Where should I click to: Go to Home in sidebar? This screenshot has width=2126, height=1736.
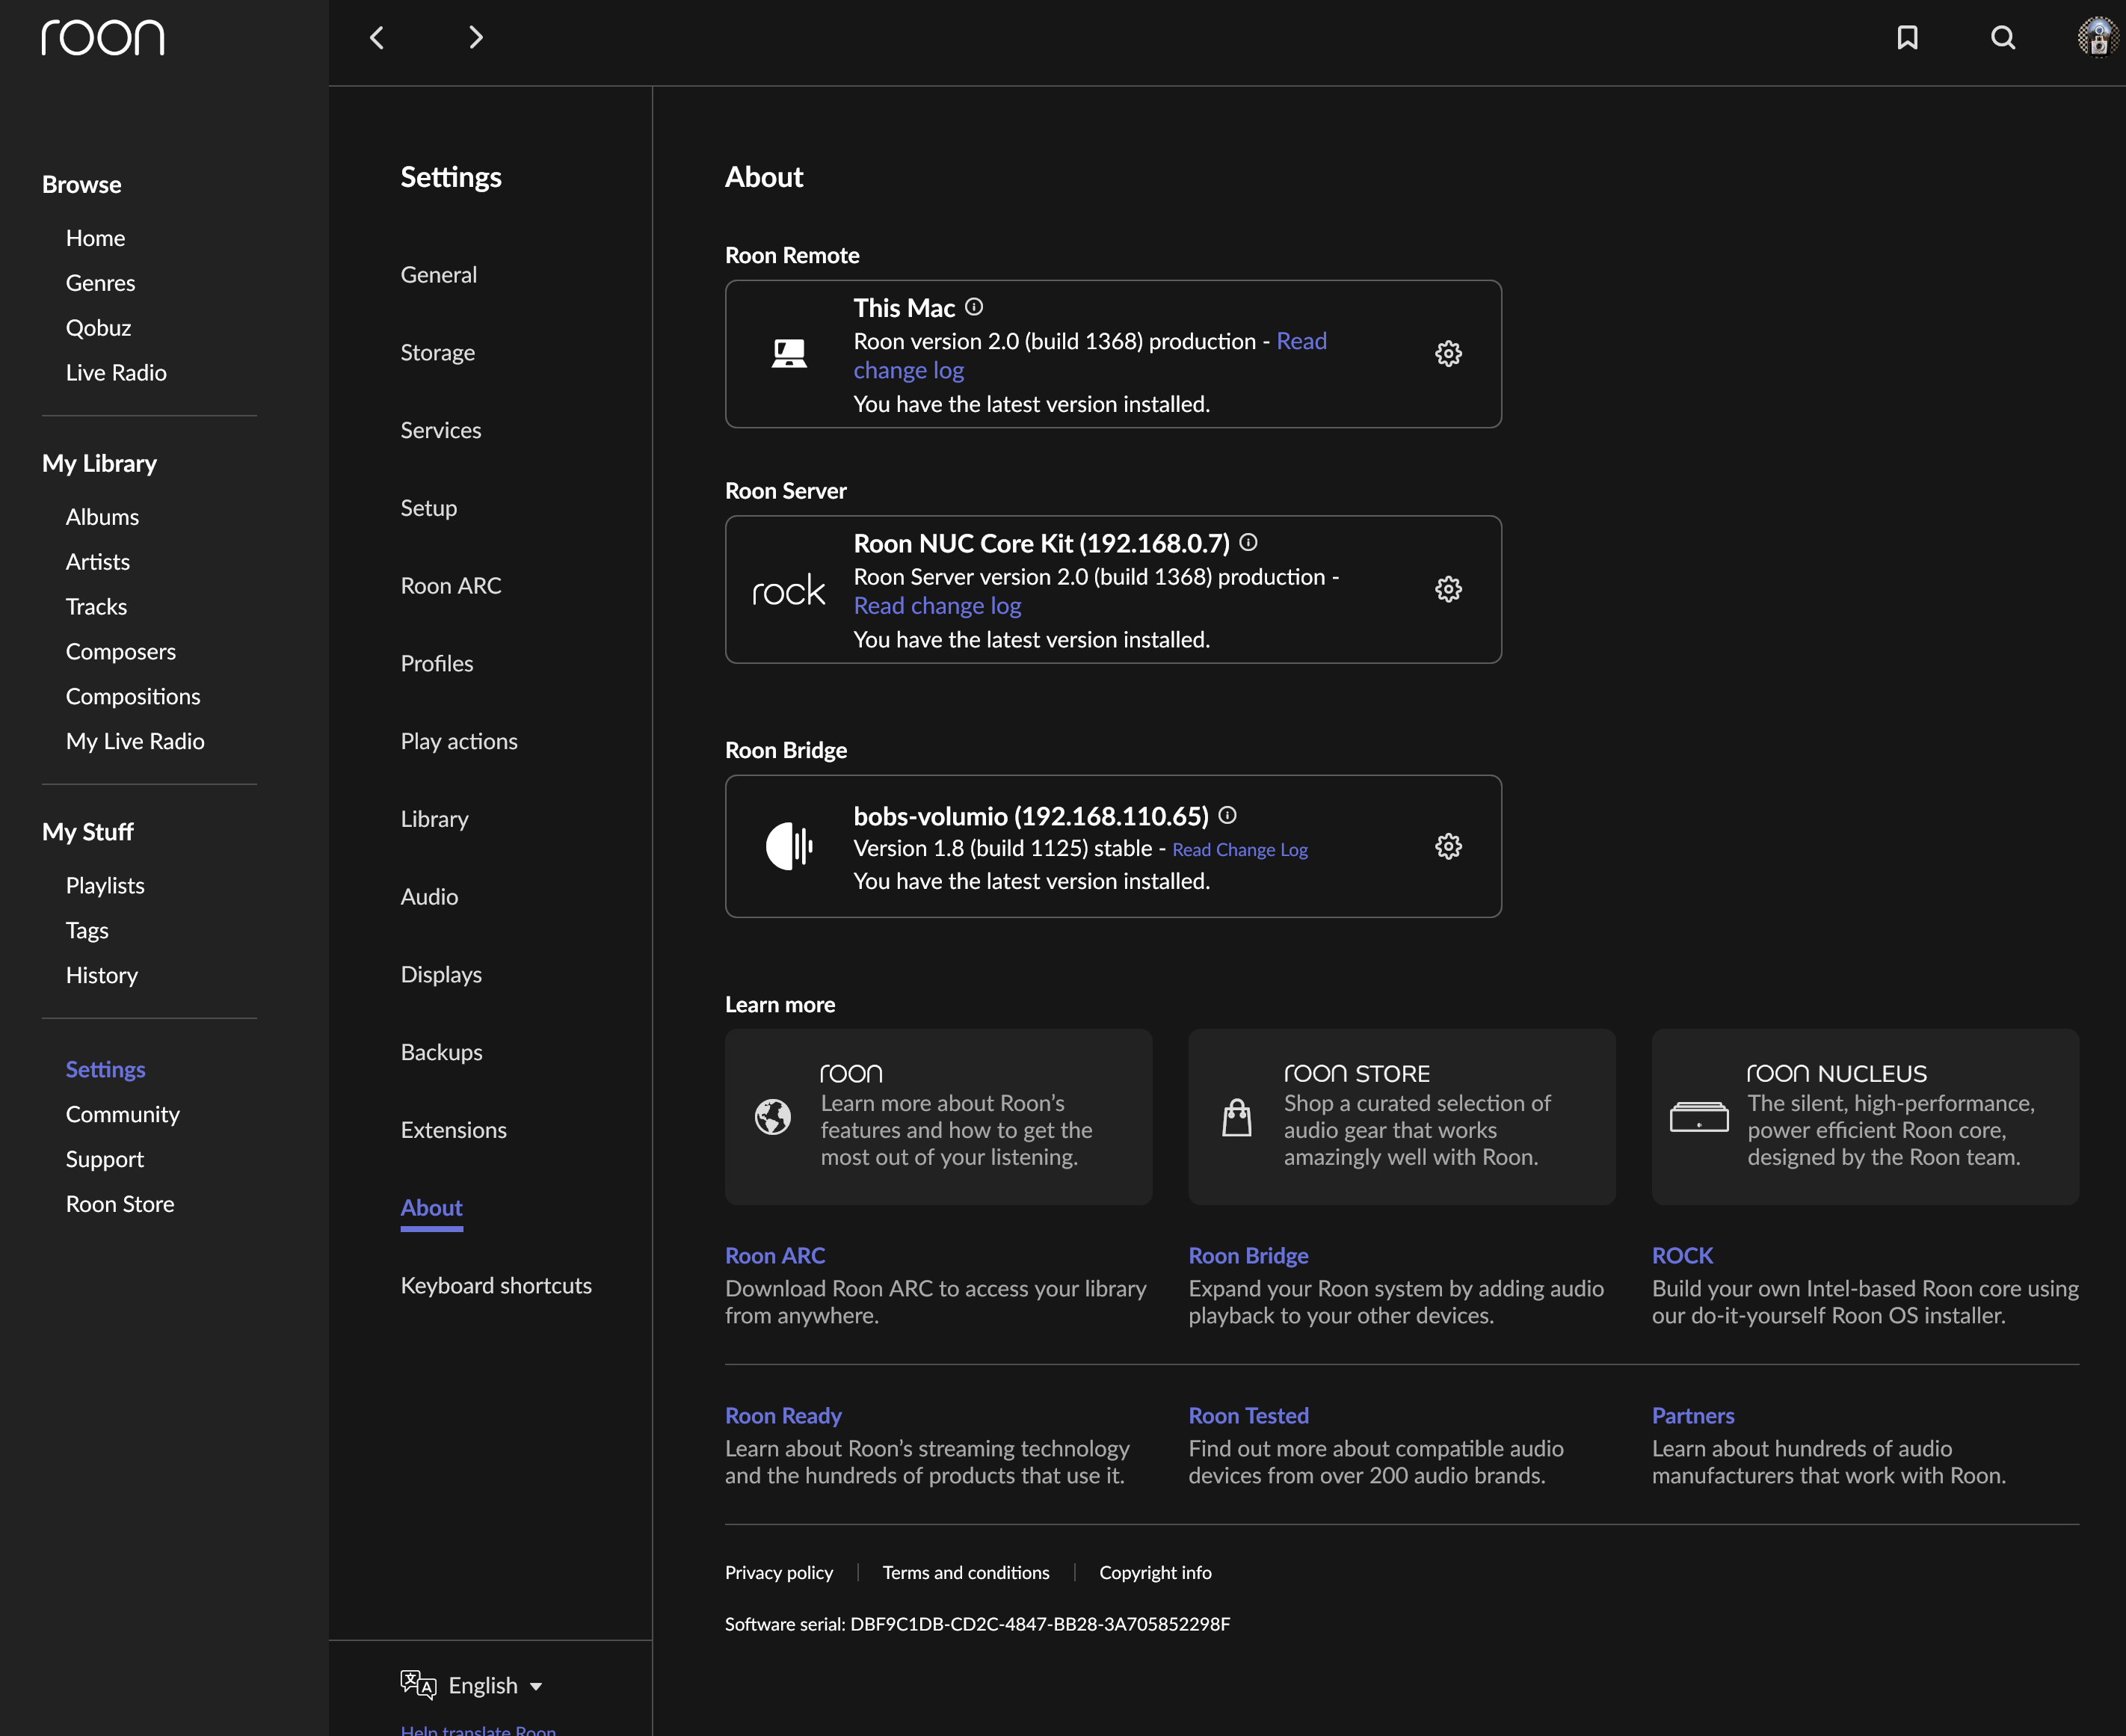pyautogui.click(x=96, y=238)
